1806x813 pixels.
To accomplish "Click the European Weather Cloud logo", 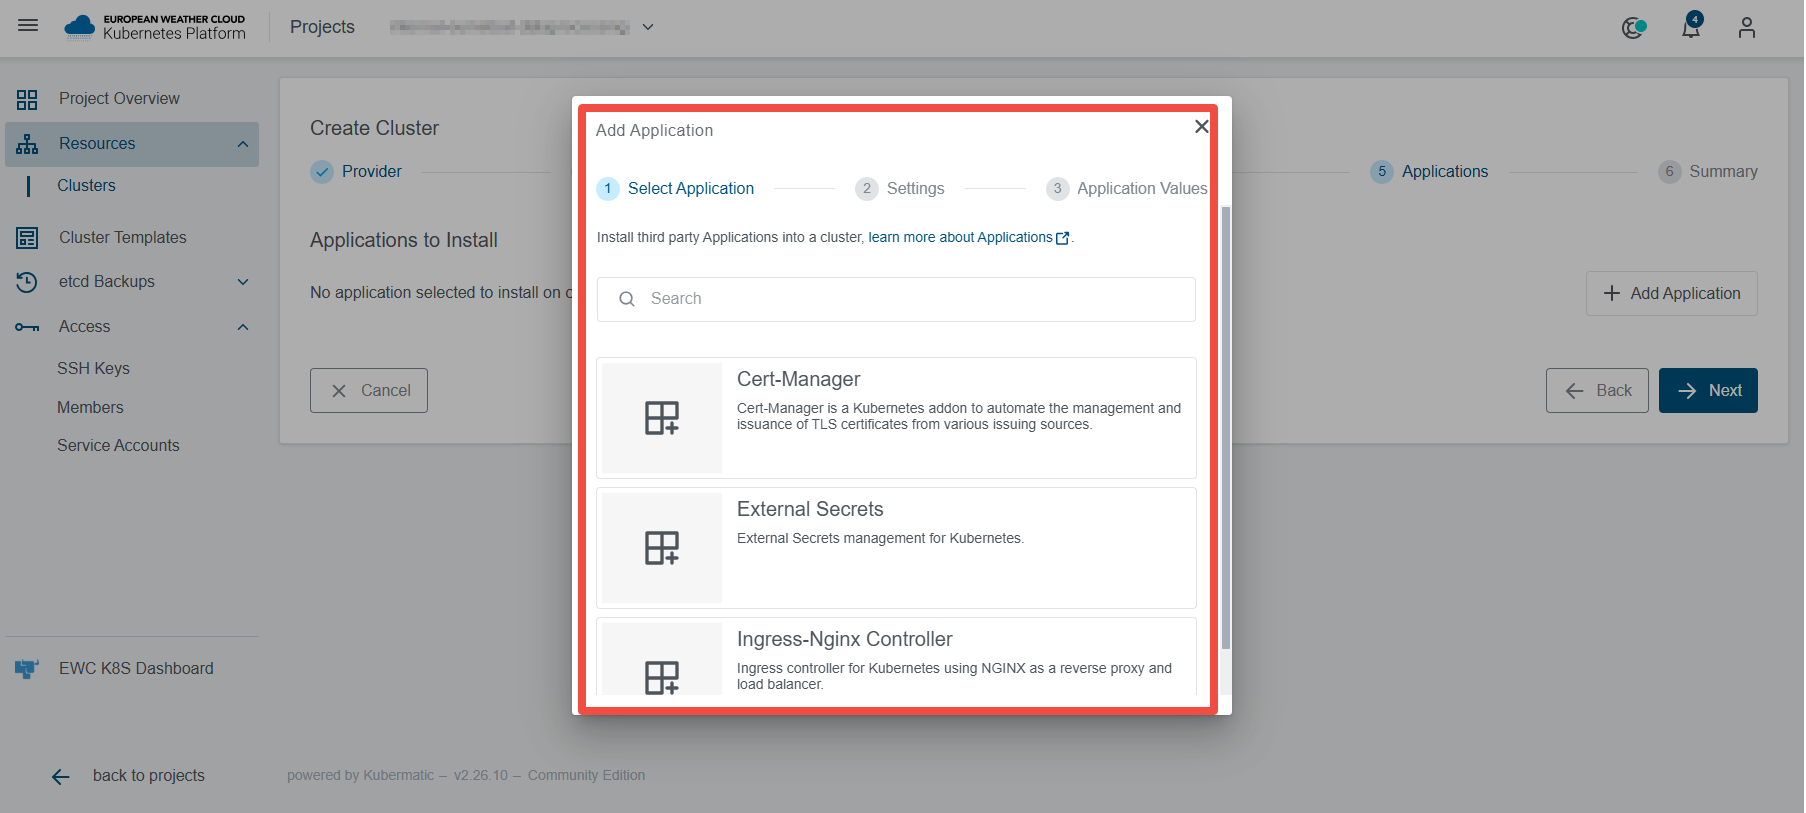I will click(155, 27).
